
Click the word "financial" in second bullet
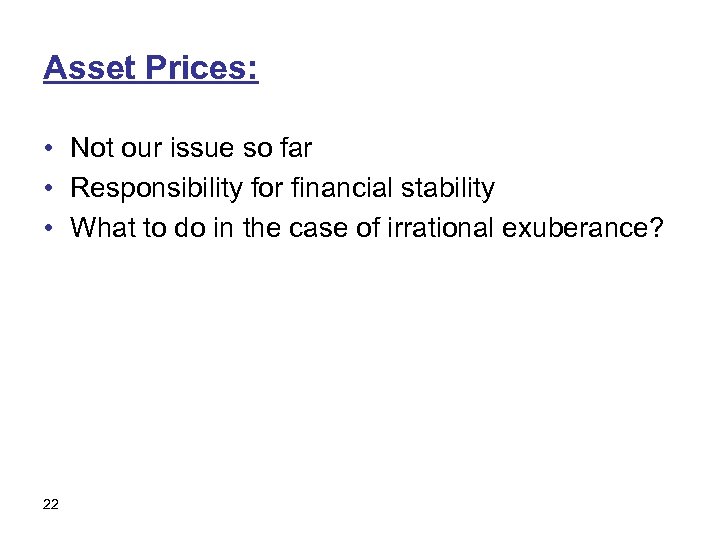343,188
